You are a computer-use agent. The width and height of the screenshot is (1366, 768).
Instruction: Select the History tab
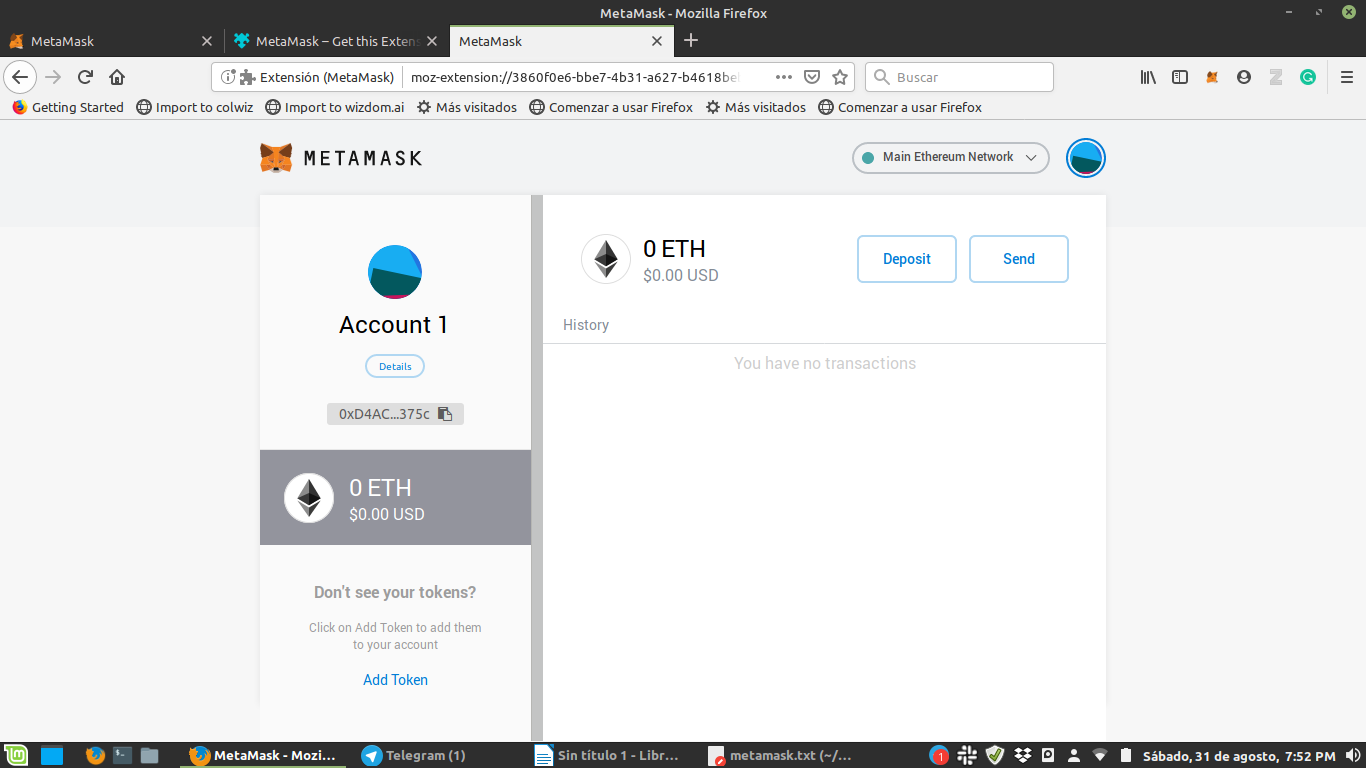pyautogui.click(x=586, y=325)
